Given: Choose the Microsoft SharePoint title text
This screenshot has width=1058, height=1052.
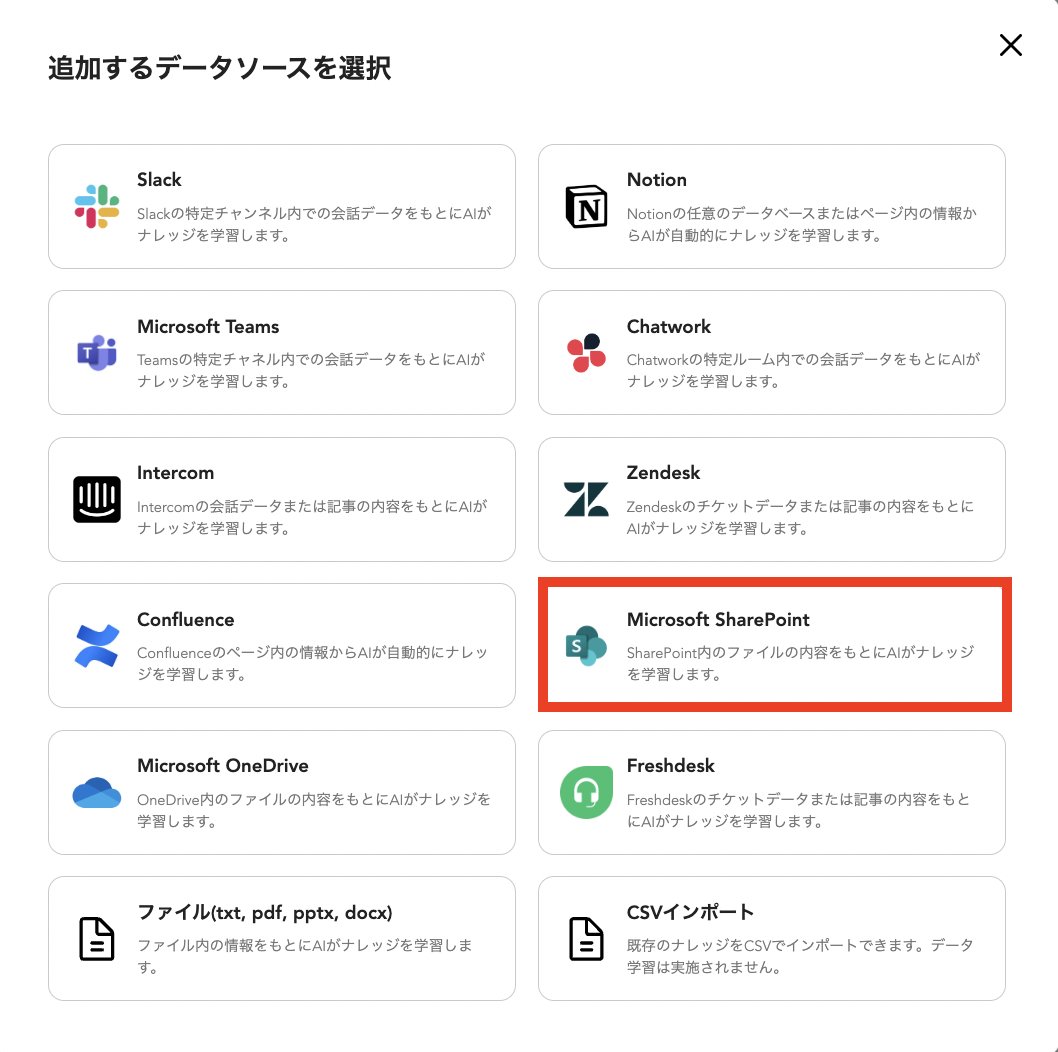Looking at the screenshot, I should click(x=718, y=619).
